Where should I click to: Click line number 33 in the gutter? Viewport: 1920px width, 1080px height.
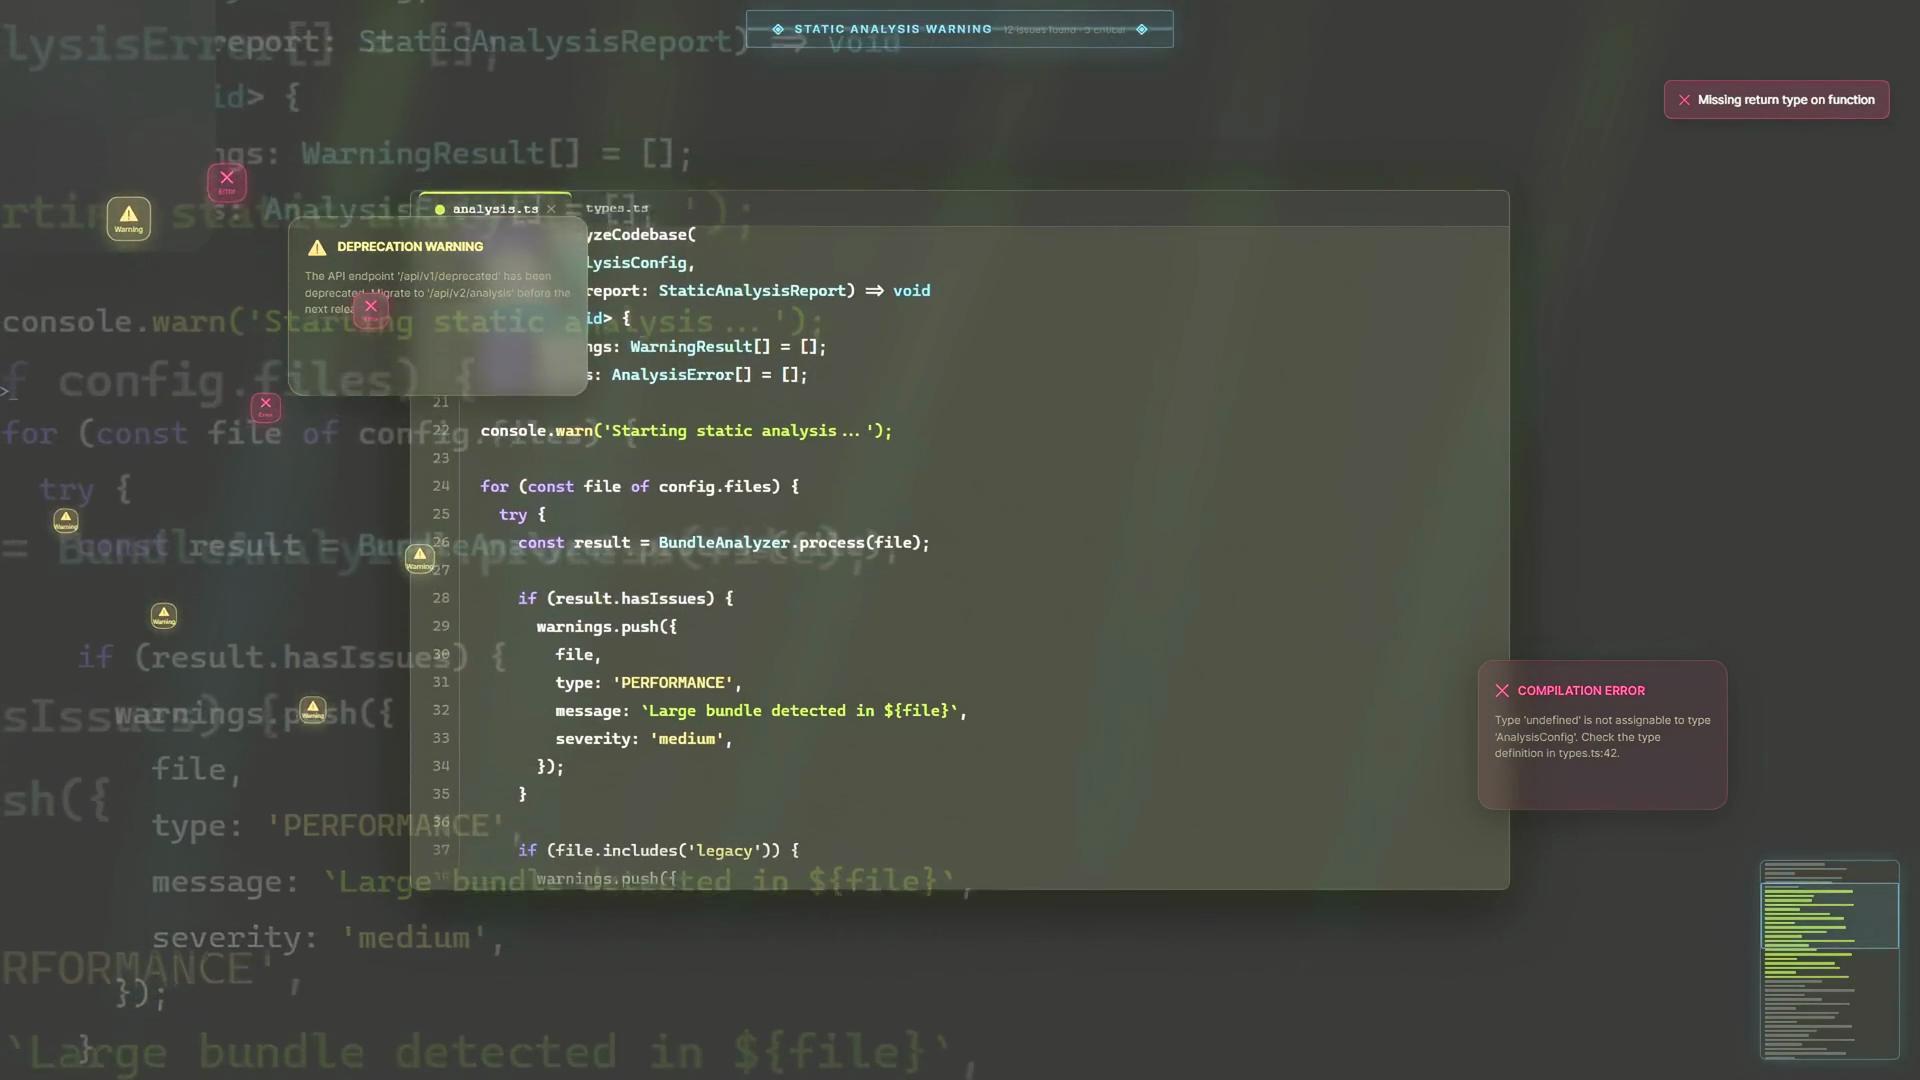pyautogui.click(x=441, y=738)
